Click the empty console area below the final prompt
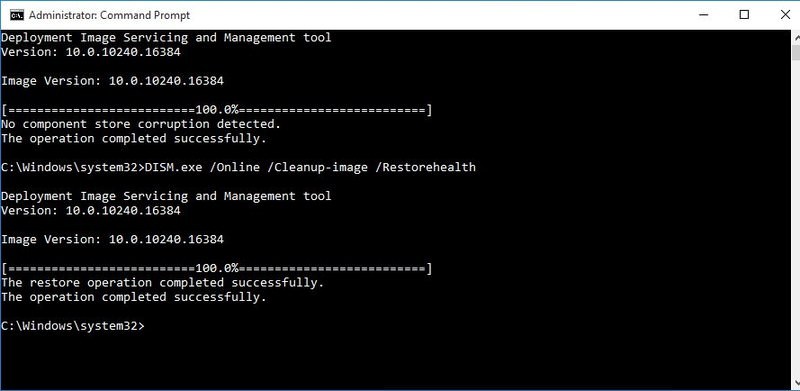Image resolution: width=800 pixels, height=391 pixels. 395,360
